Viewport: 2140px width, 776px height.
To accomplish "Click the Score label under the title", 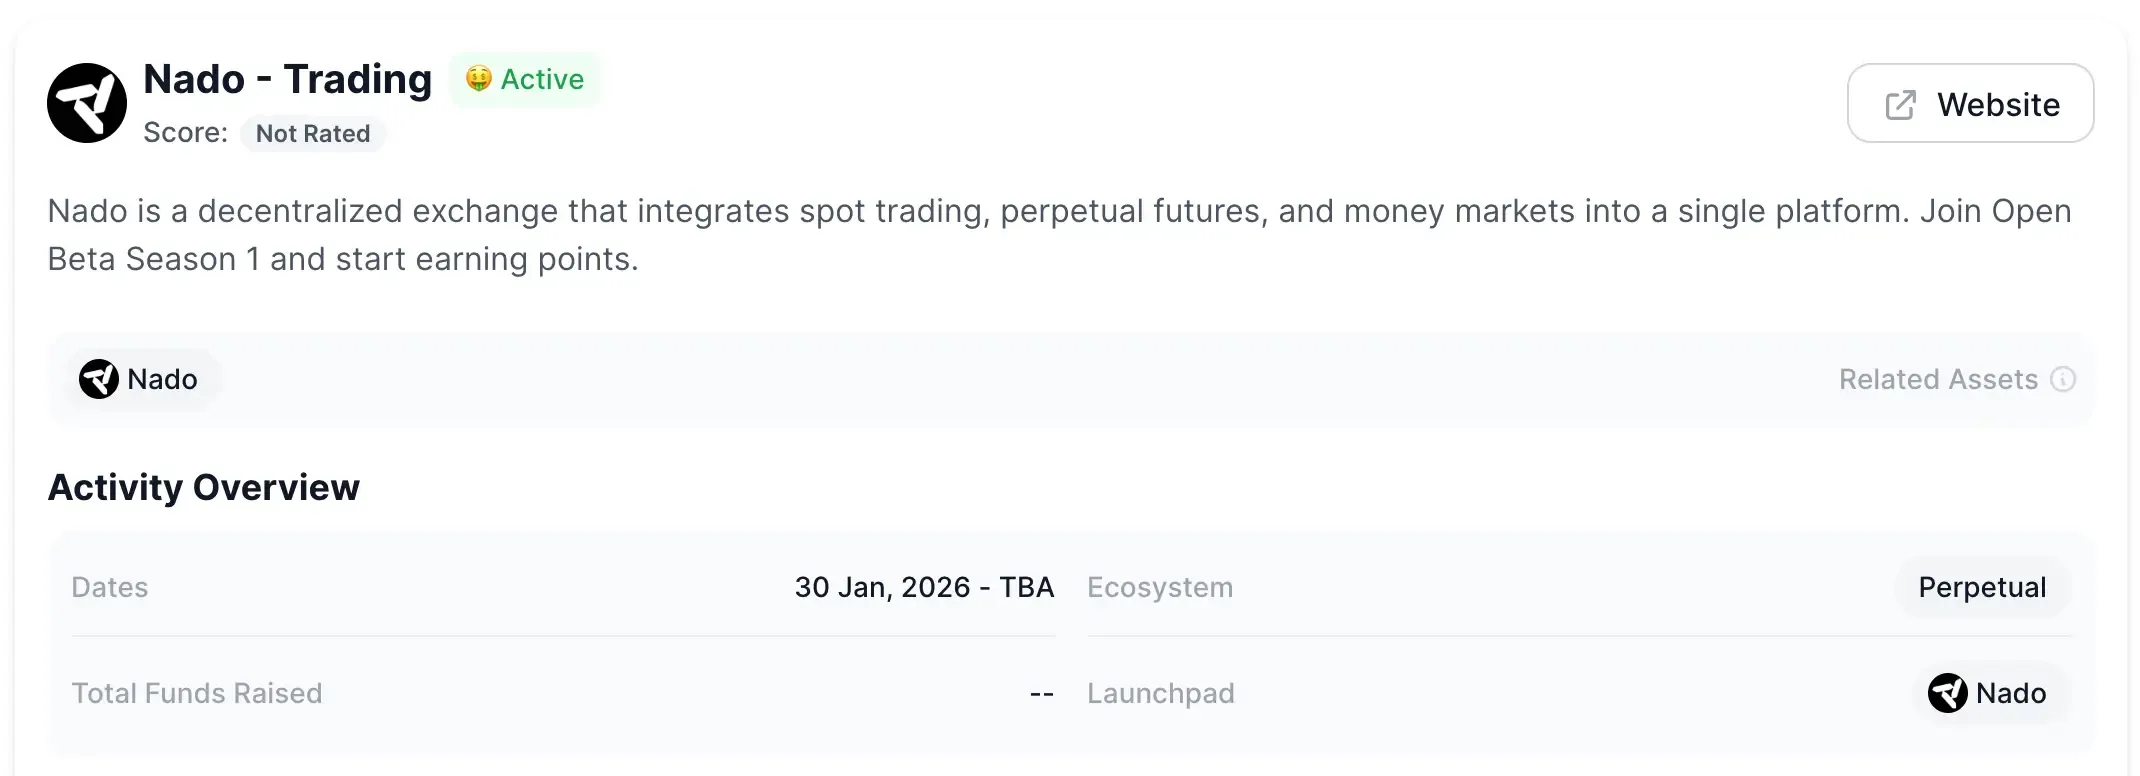I will [185, 133].
